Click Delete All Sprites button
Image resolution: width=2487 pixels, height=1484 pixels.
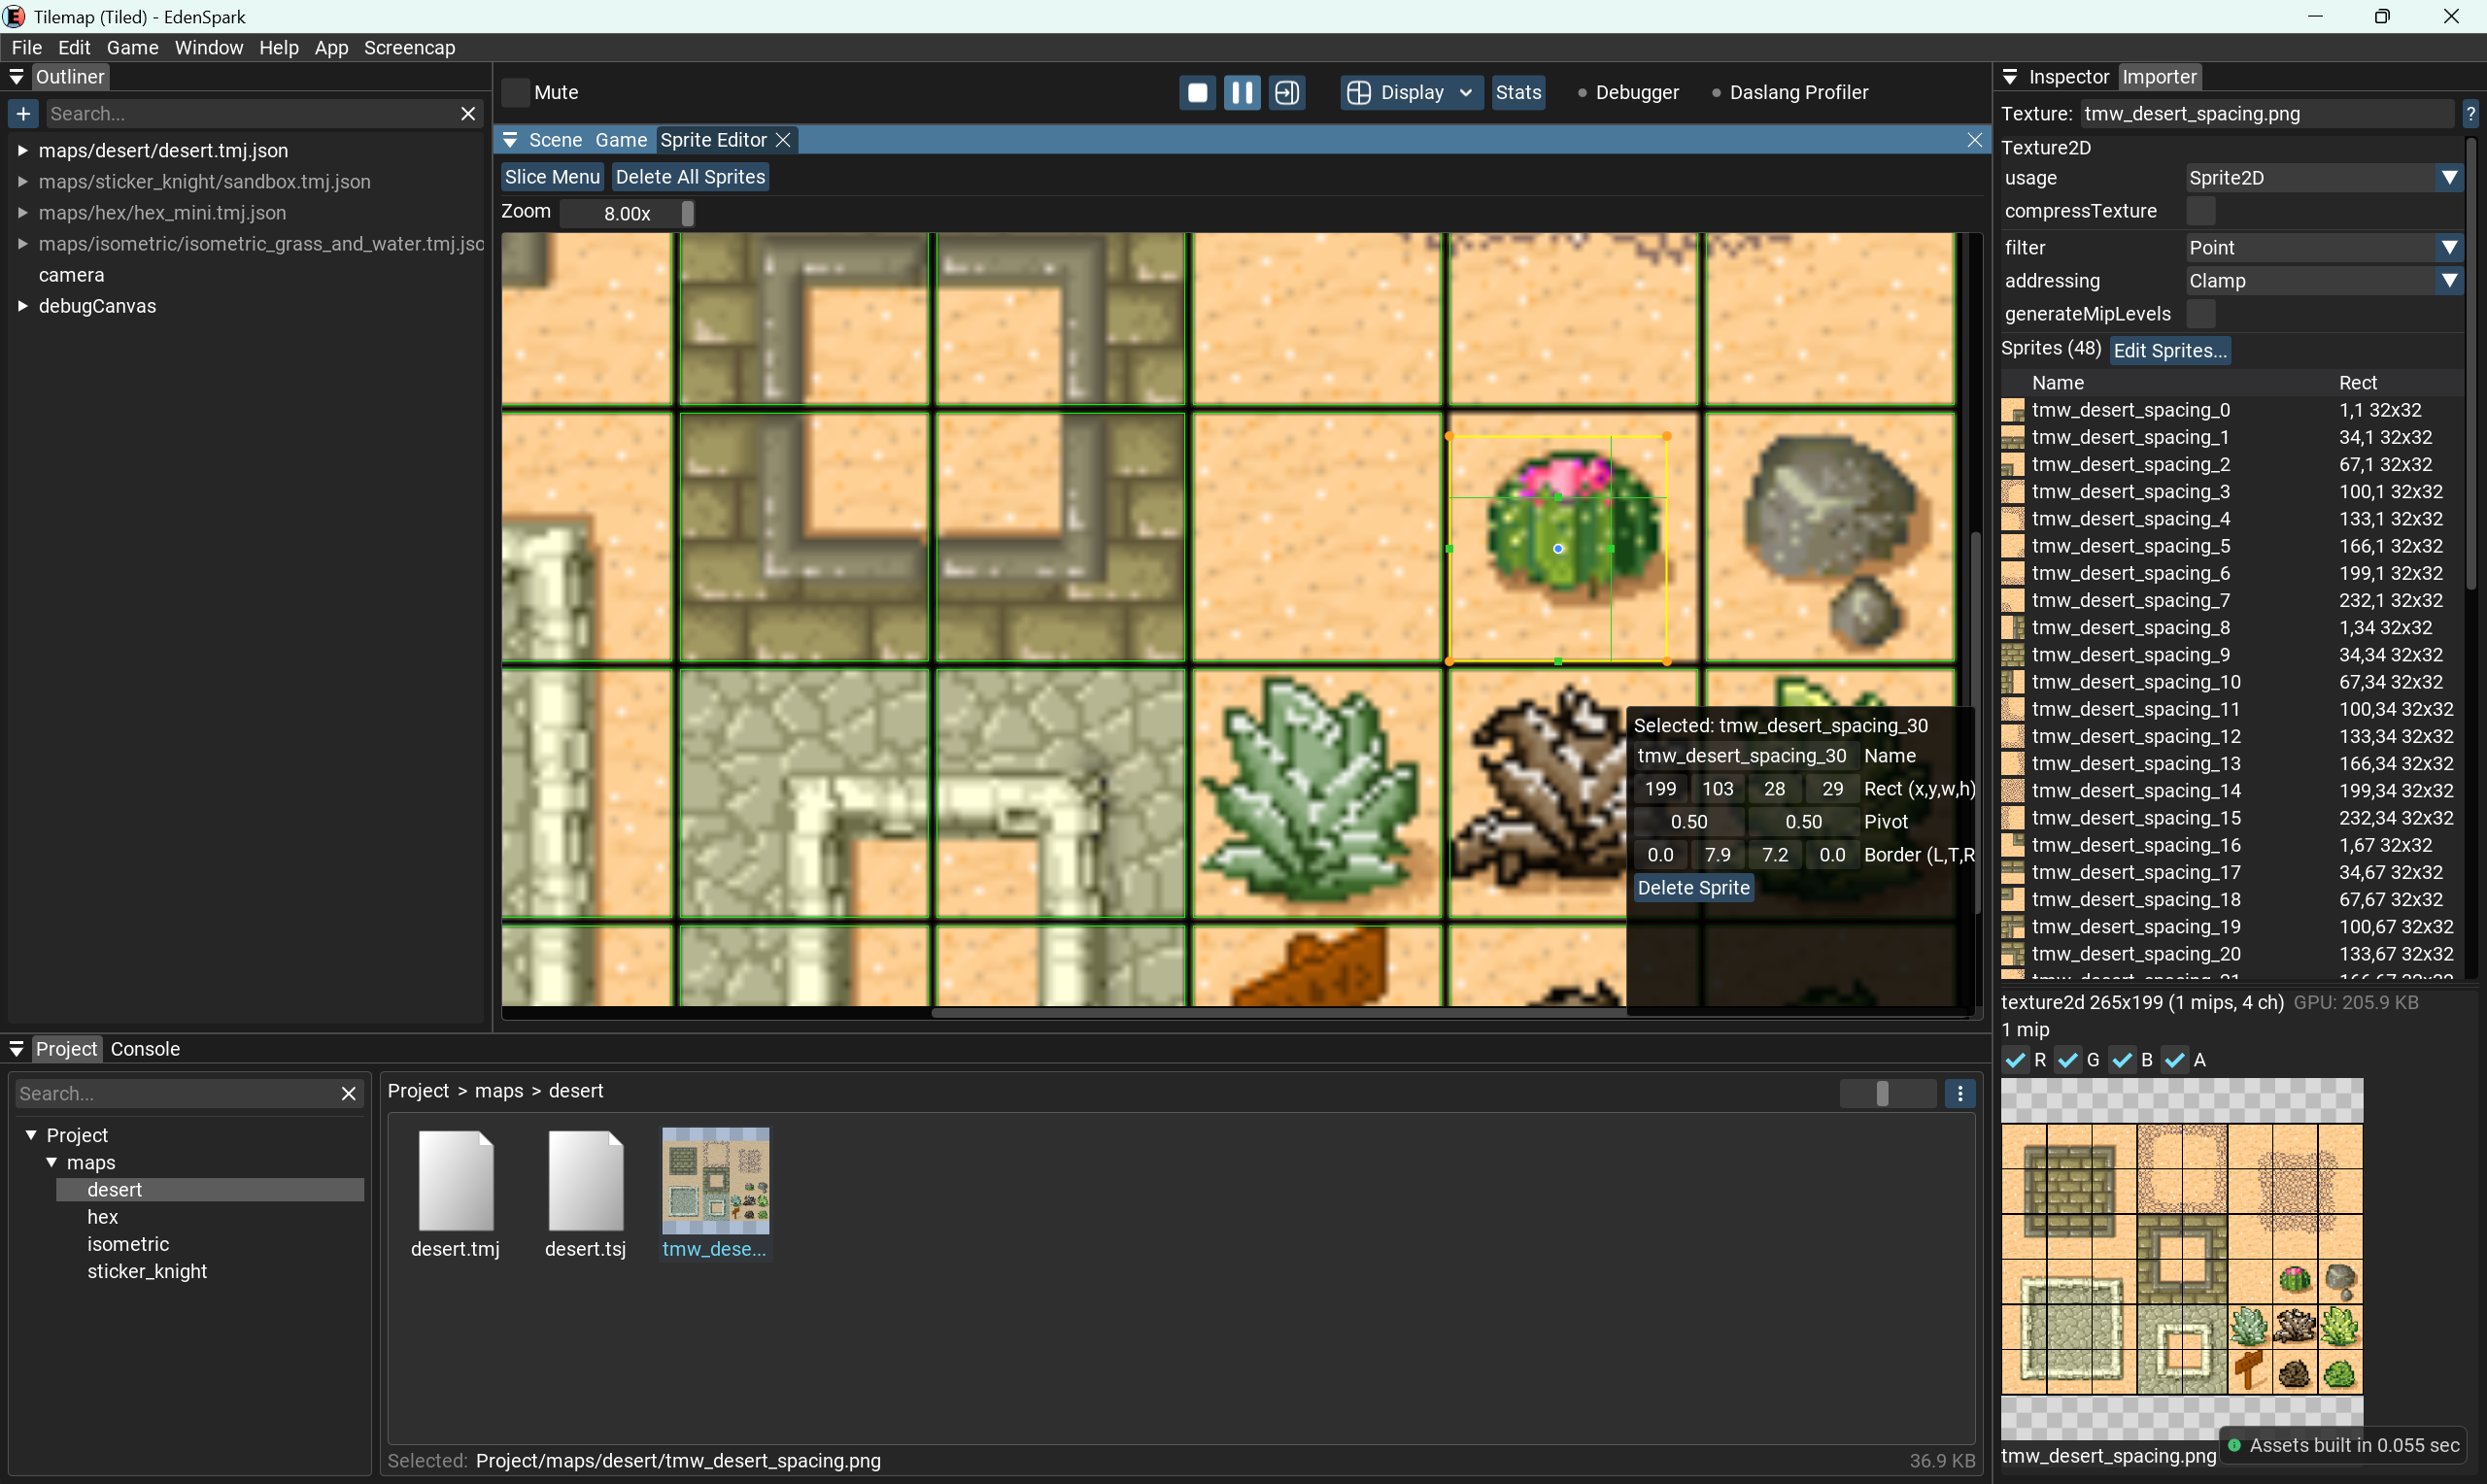(690, 177)
